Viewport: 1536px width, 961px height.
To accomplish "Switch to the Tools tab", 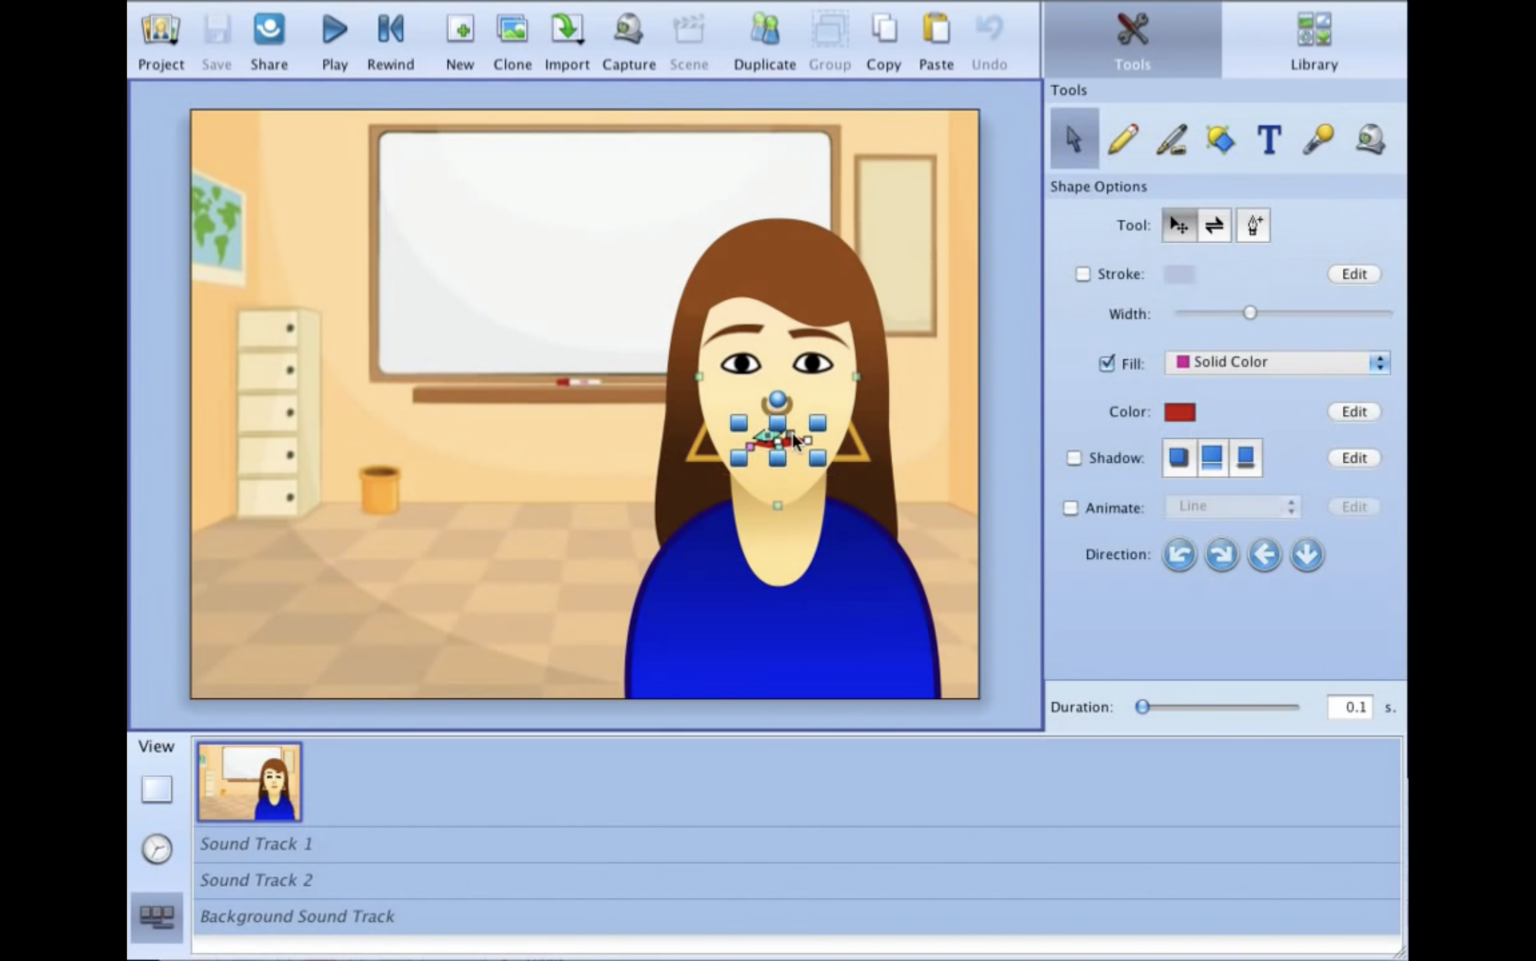I will point(1131,40).
